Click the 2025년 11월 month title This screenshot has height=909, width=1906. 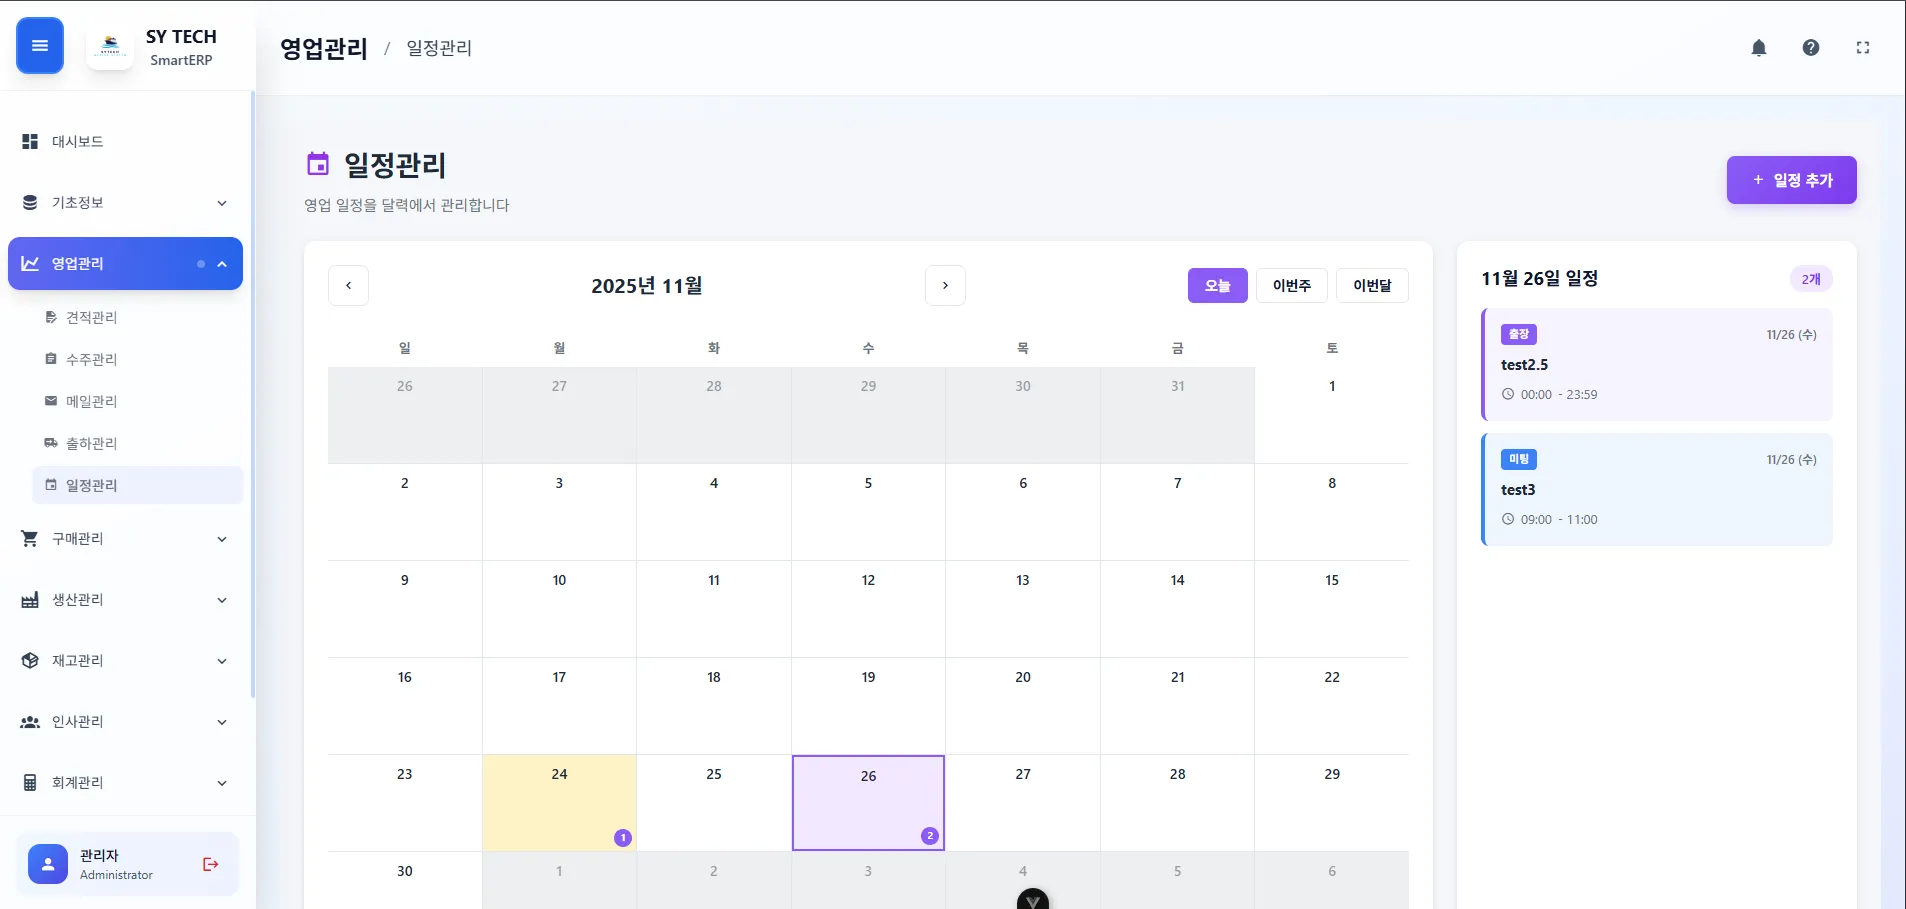pos(647,286)
